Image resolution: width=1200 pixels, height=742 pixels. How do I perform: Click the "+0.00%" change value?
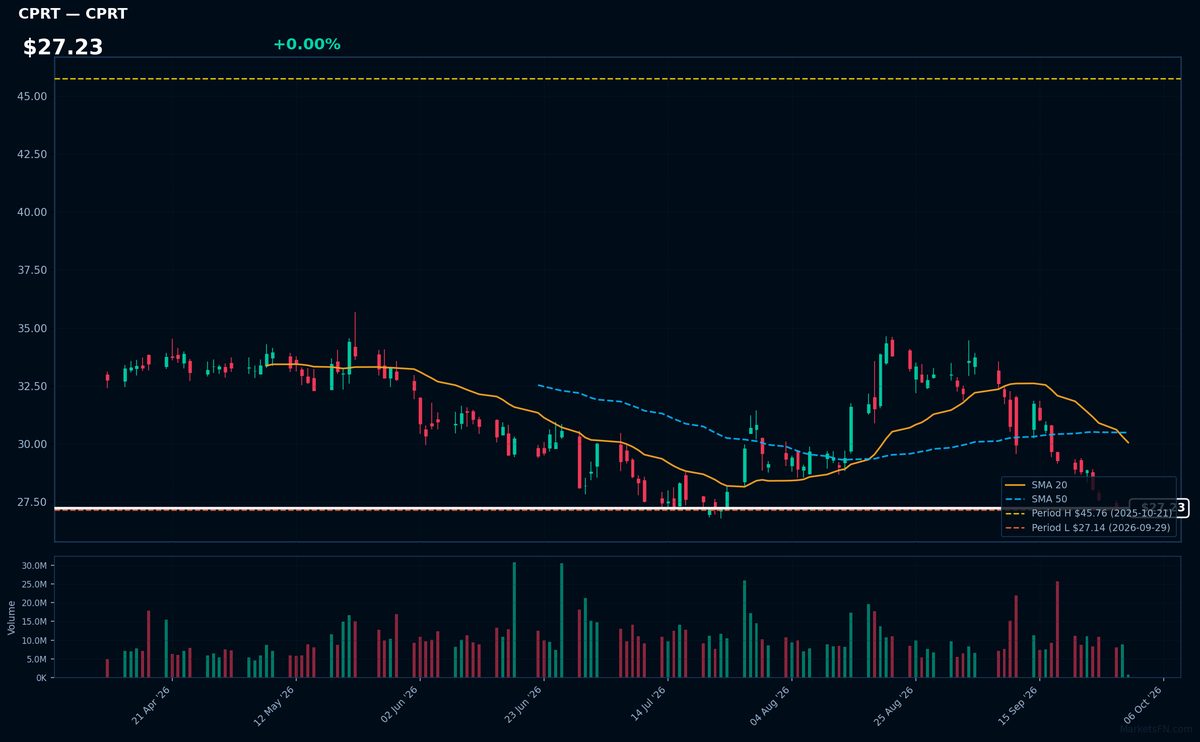click(x=306, y=44)
